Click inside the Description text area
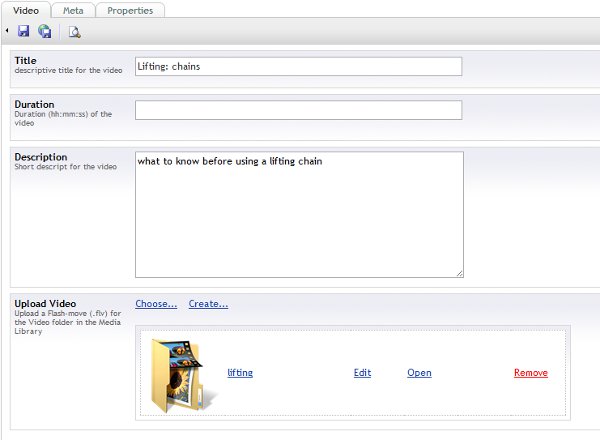The image size is (600, 440). click(299, 214)
